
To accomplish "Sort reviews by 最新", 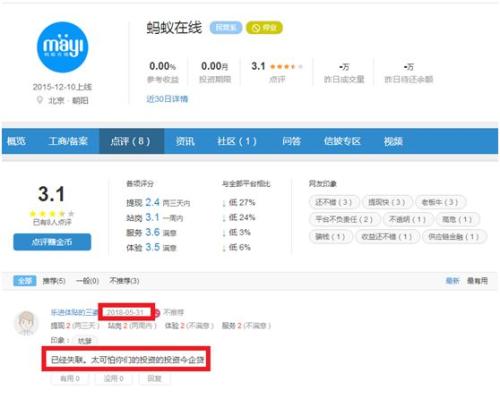I will tap(452, 281).
